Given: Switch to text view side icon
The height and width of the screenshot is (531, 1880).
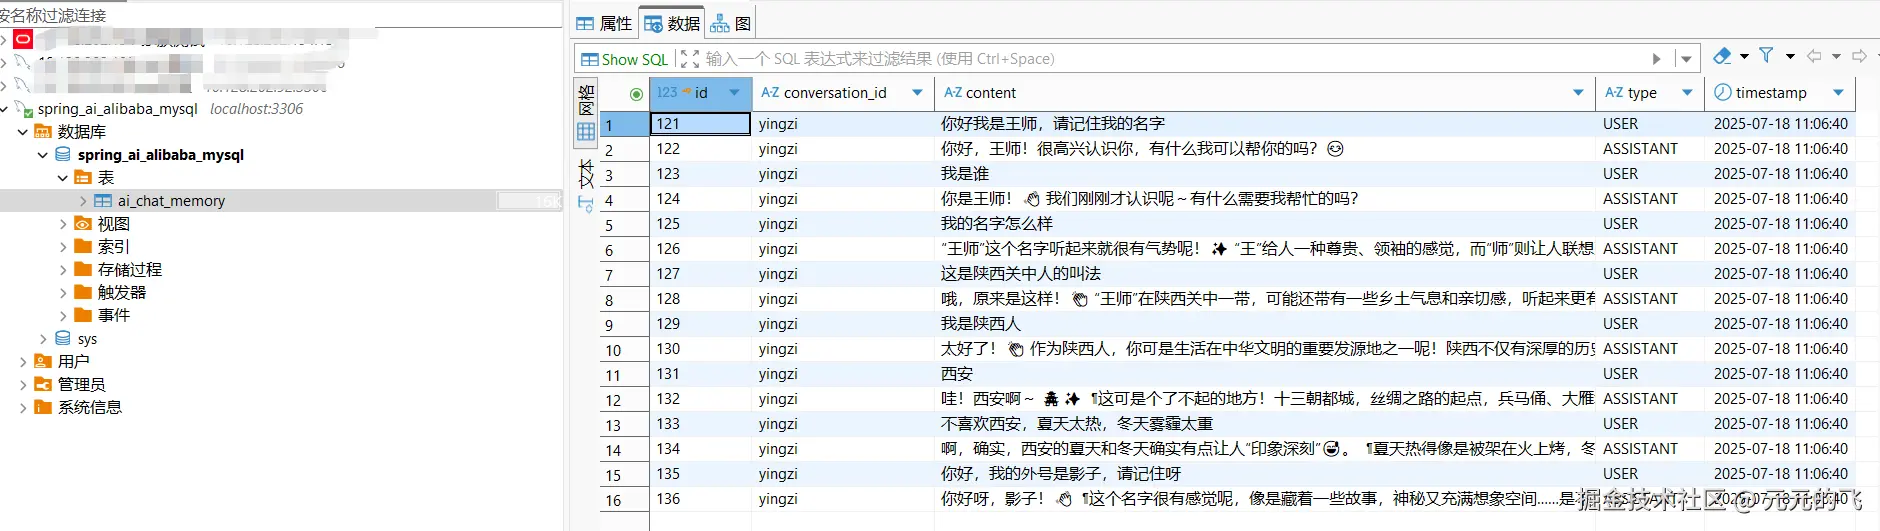Looking at the screenshot, I should click(x=586, y=174).
